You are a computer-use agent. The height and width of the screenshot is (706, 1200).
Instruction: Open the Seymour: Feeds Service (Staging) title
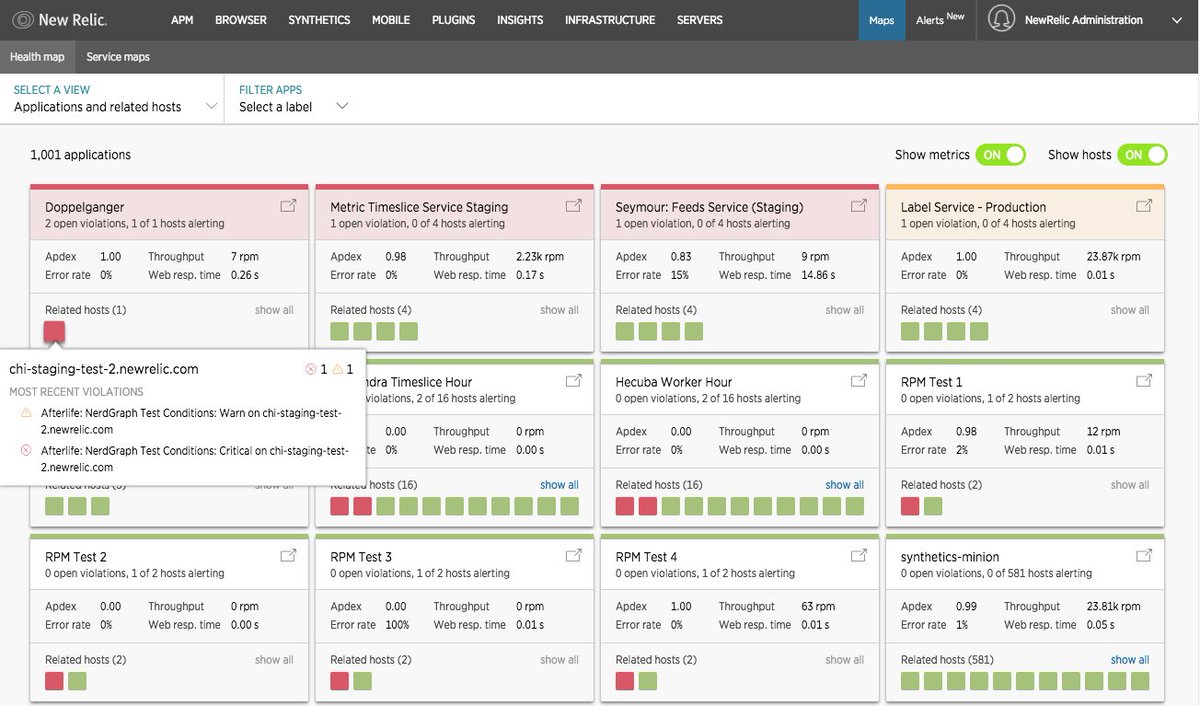point(709,207)
